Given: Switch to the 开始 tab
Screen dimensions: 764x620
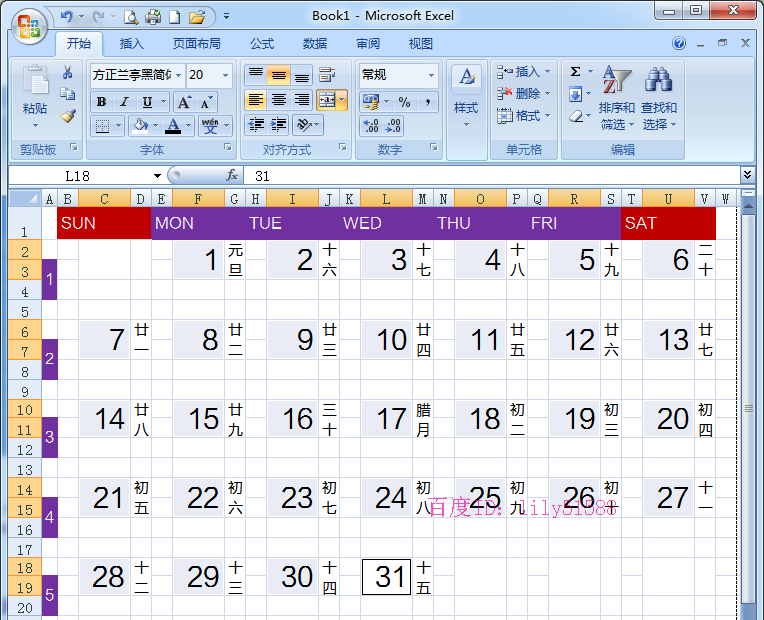Looking at the screenshot, I should click(x=78, y=44).
